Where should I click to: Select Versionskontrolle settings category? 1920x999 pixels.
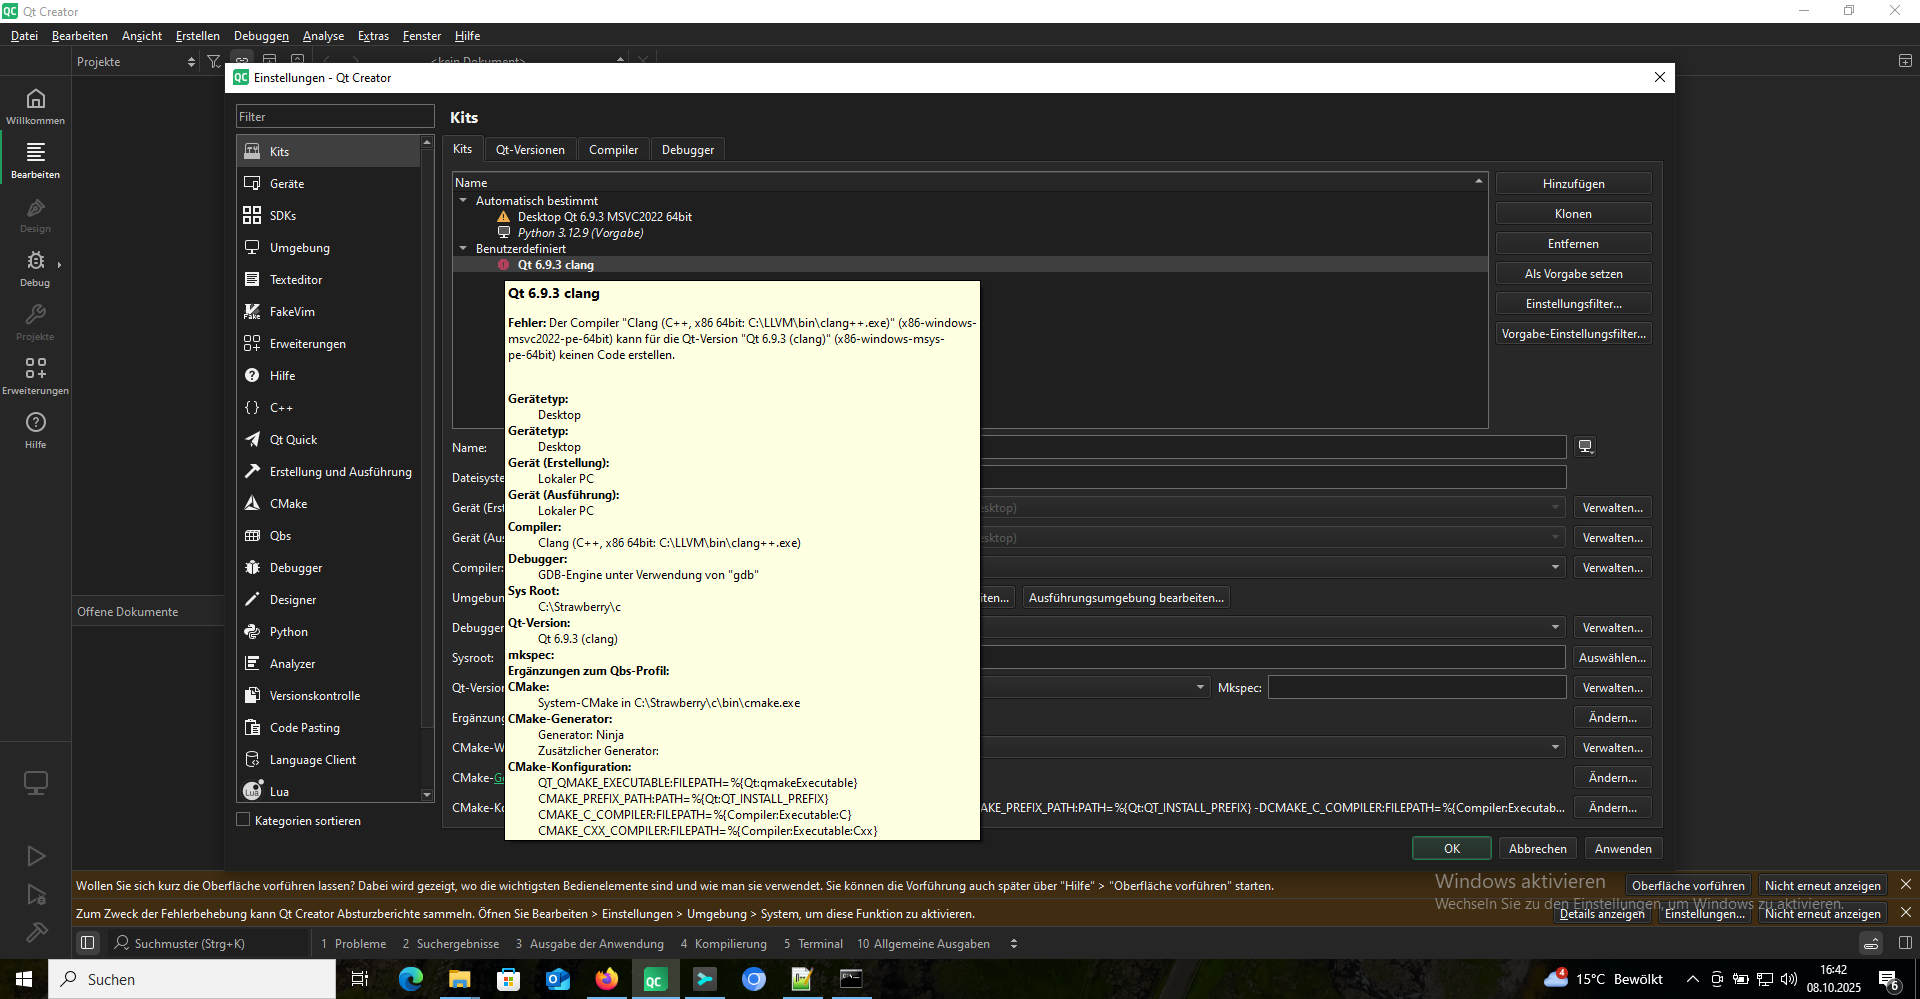click(314, 696)
